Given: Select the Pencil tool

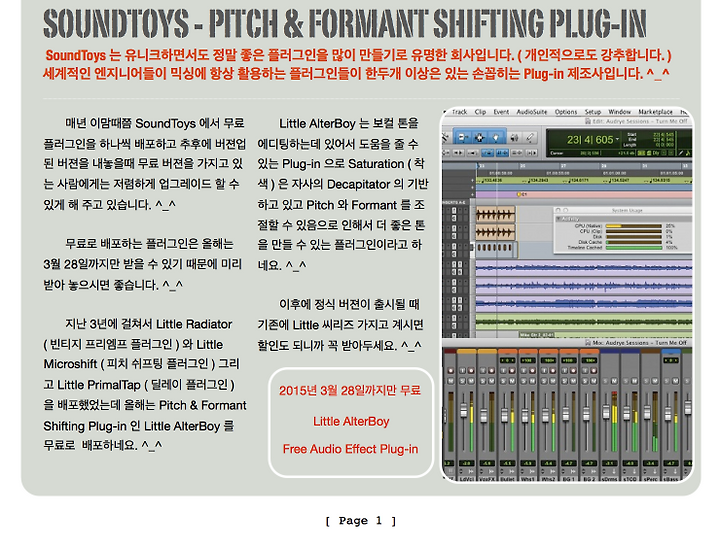Looking at the screenshot, I should [x=530, y=137].
